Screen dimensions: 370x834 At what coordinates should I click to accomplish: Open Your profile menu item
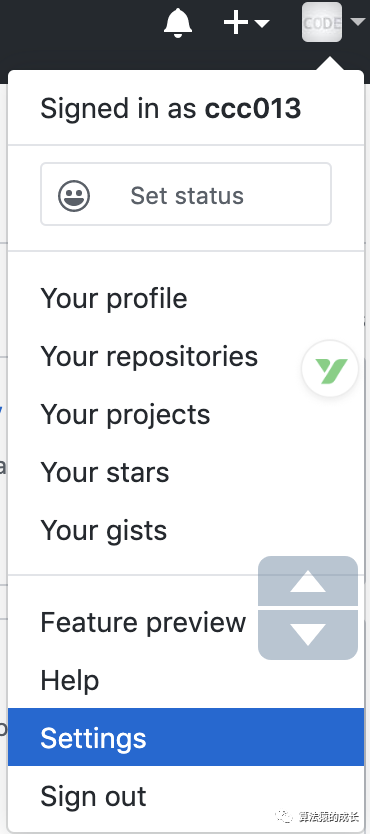114,298
